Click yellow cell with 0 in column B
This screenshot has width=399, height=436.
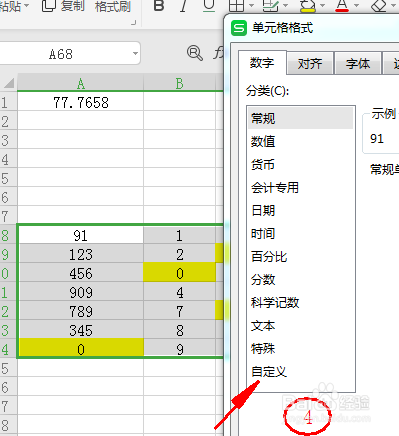(x=179, y=273)
